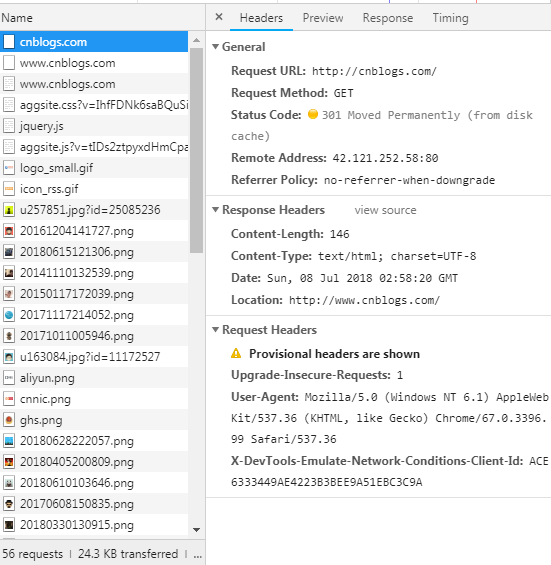
Task: Click the u163084.jpg avatar thumbnail icon
Action: point(9,356)
